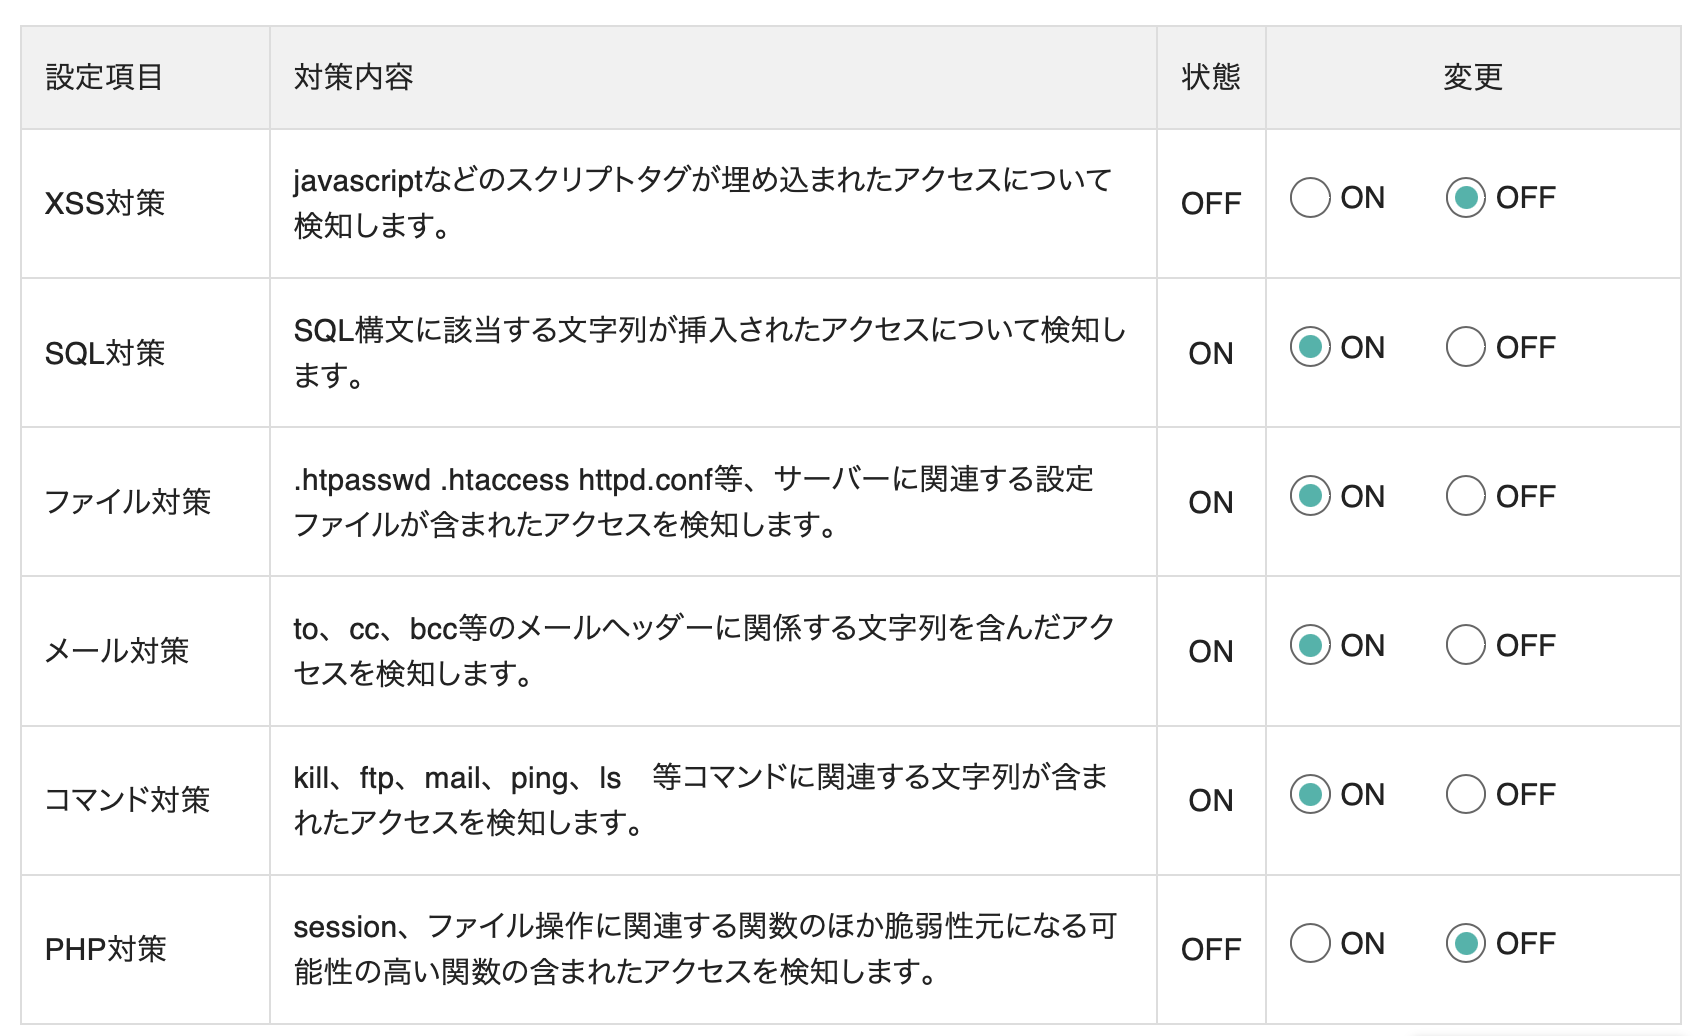Click the 設定項目 column header
The image size is (1694, 1036).
[x=104, y=77]
